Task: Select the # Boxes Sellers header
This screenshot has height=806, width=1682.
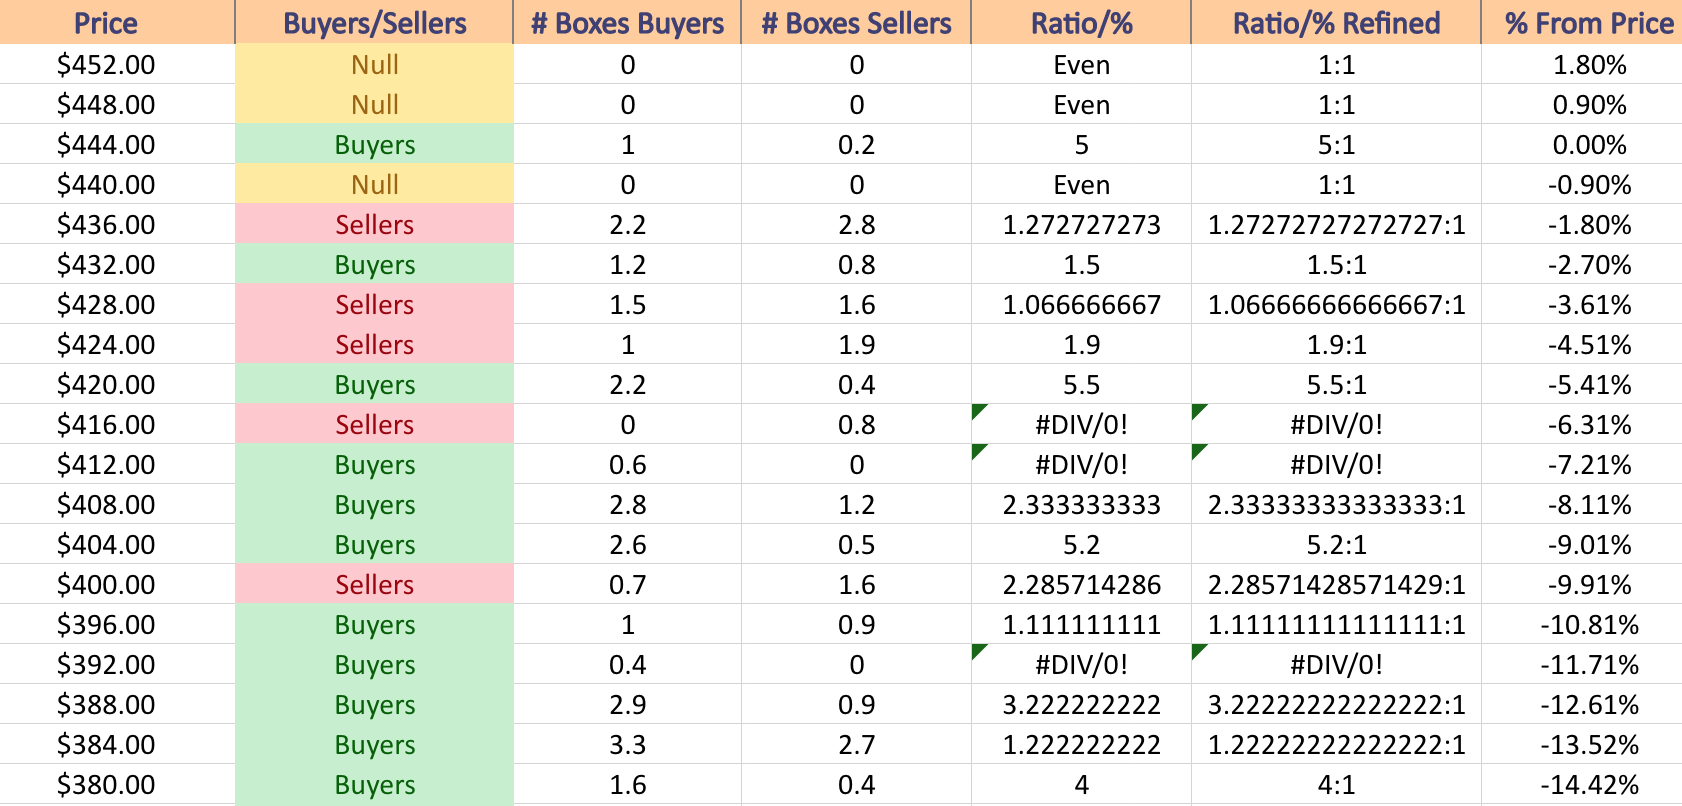Action: coord(856,22)
